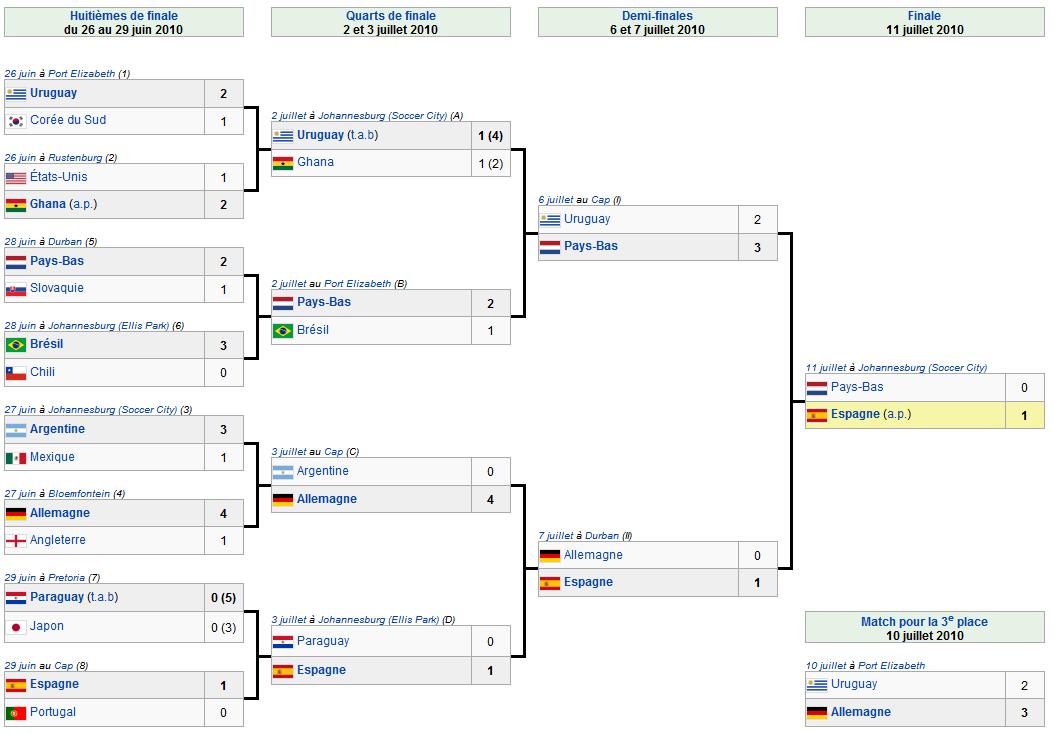Open the Quarts de finale header link
1054x734 pixels.
click(391, 15)
